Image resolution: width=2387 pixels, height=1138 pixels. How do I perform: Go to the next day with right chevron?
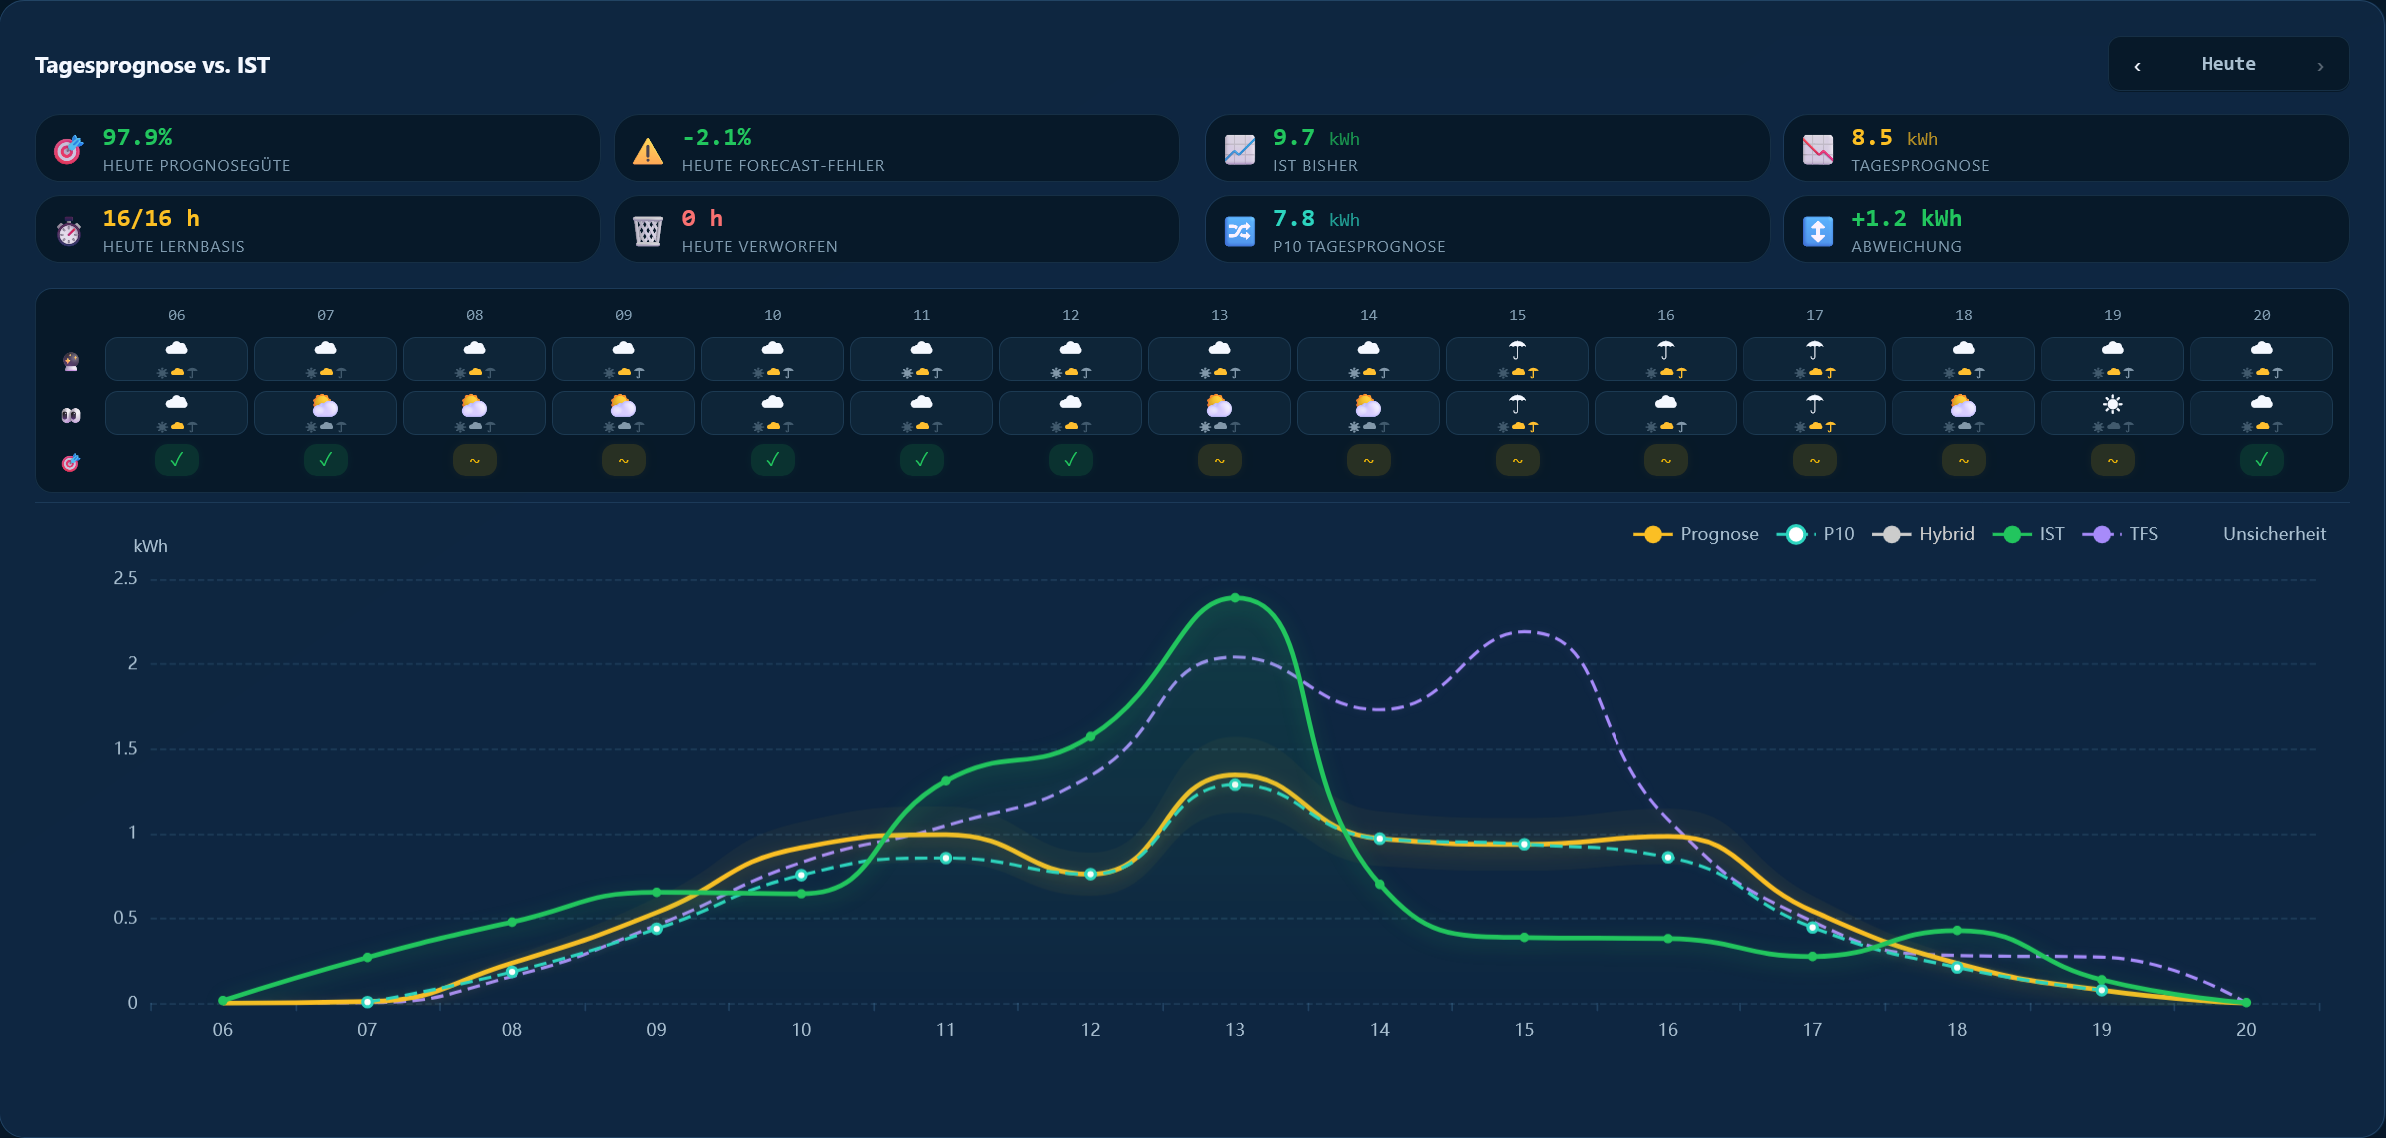[x=2320, y=66]
